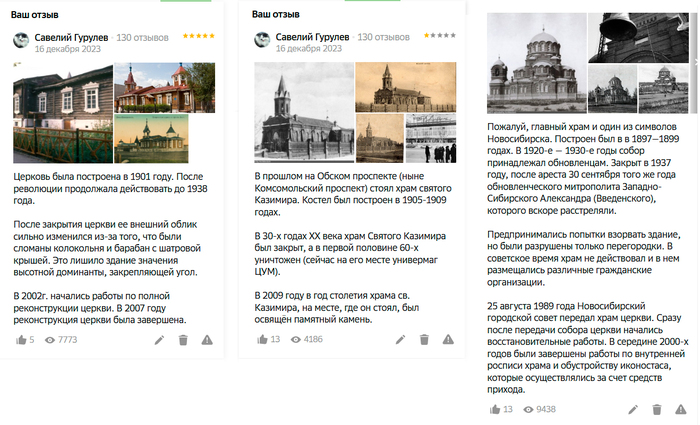700x425 pixels.
Task: Click one-star rating on second review
Action: point(440,35)
